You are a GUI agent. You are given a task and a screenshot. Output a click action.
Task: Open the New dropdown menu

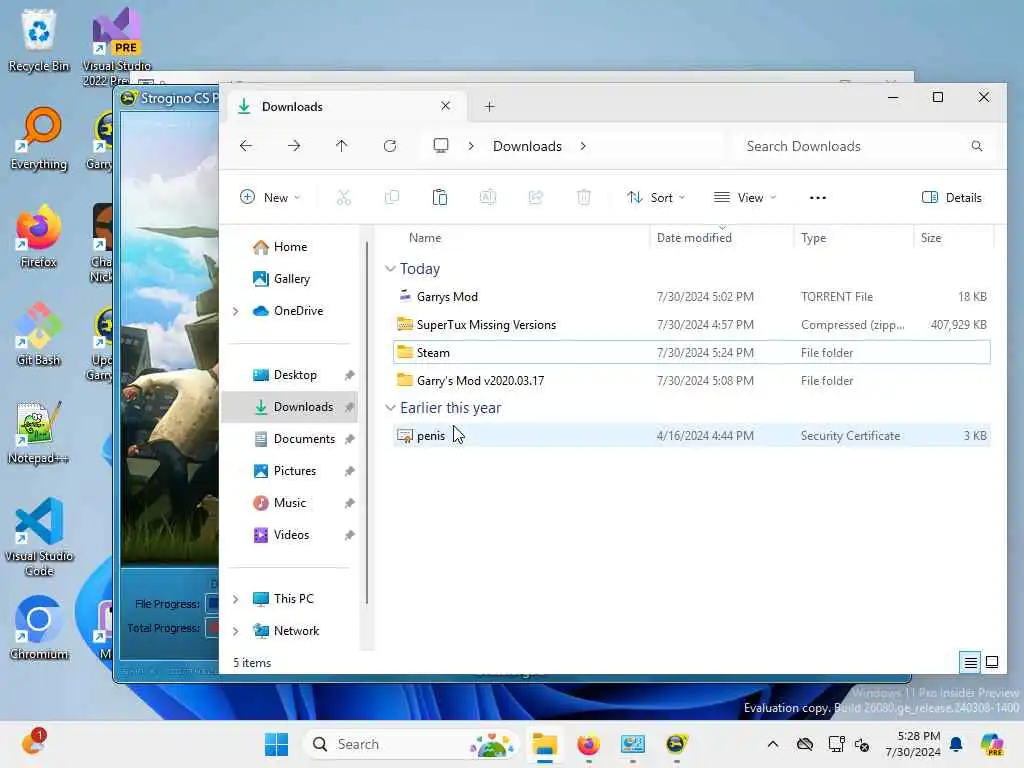[x=270, y=197]
